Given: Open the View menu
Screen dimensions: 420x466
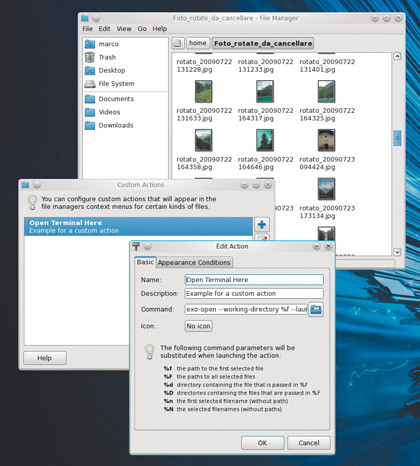Looking at the screenshot, I should pos(124,29).
